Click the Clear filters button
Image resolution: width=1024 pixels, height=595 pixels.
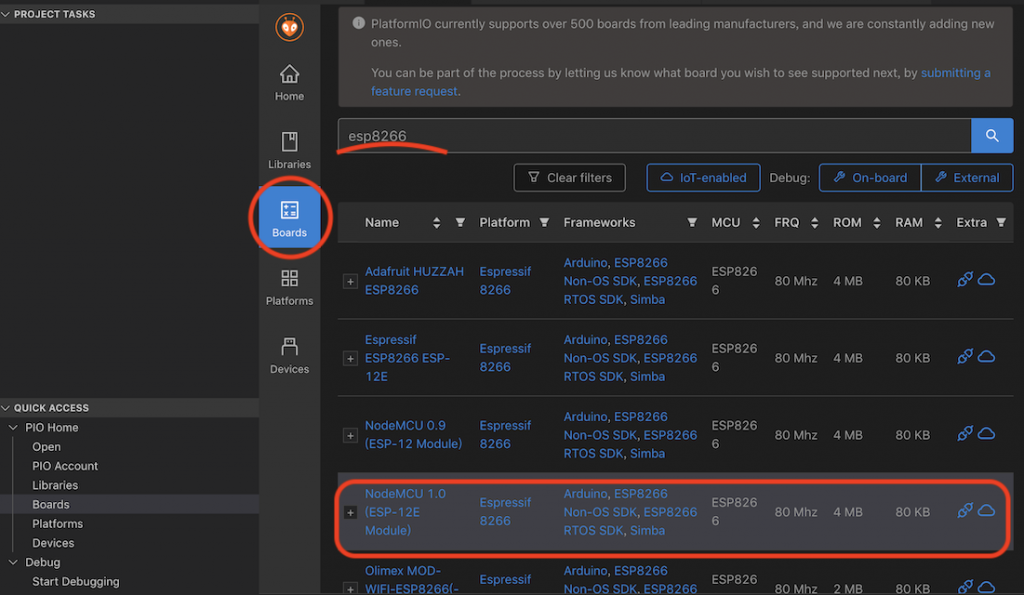(569, 178)
